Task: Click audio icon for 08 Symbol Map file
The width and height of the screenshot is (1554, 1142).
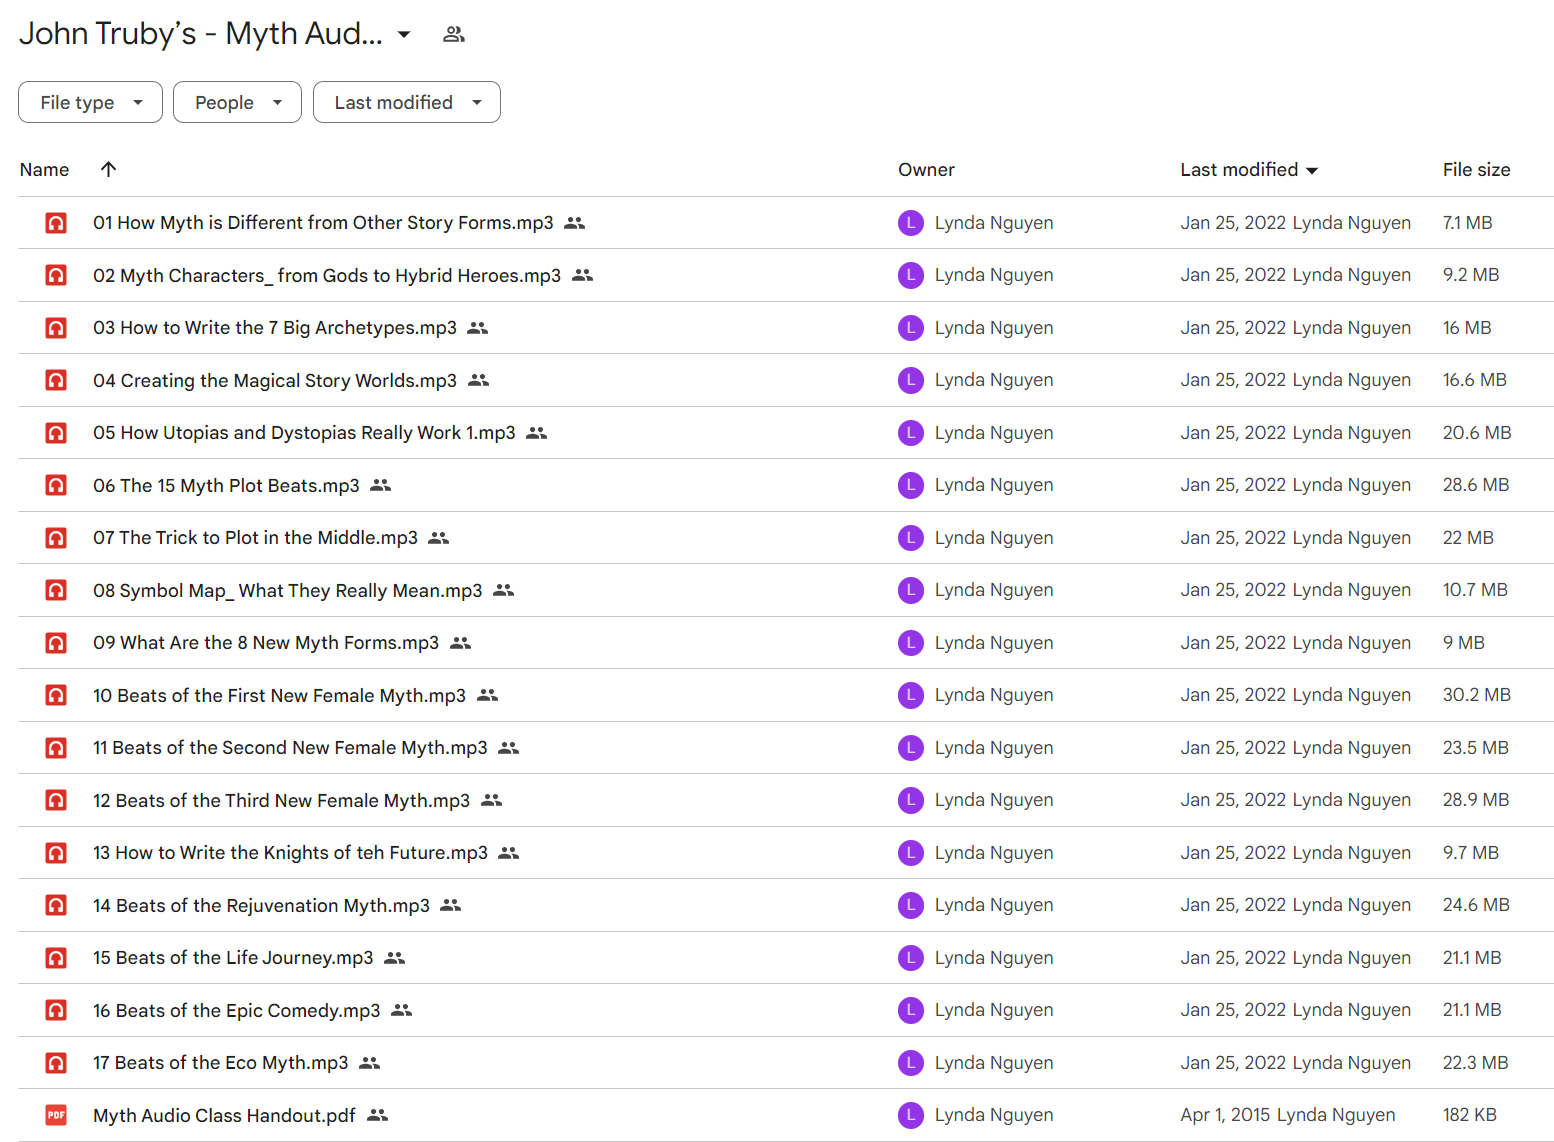Action: [x=56, y=590]
